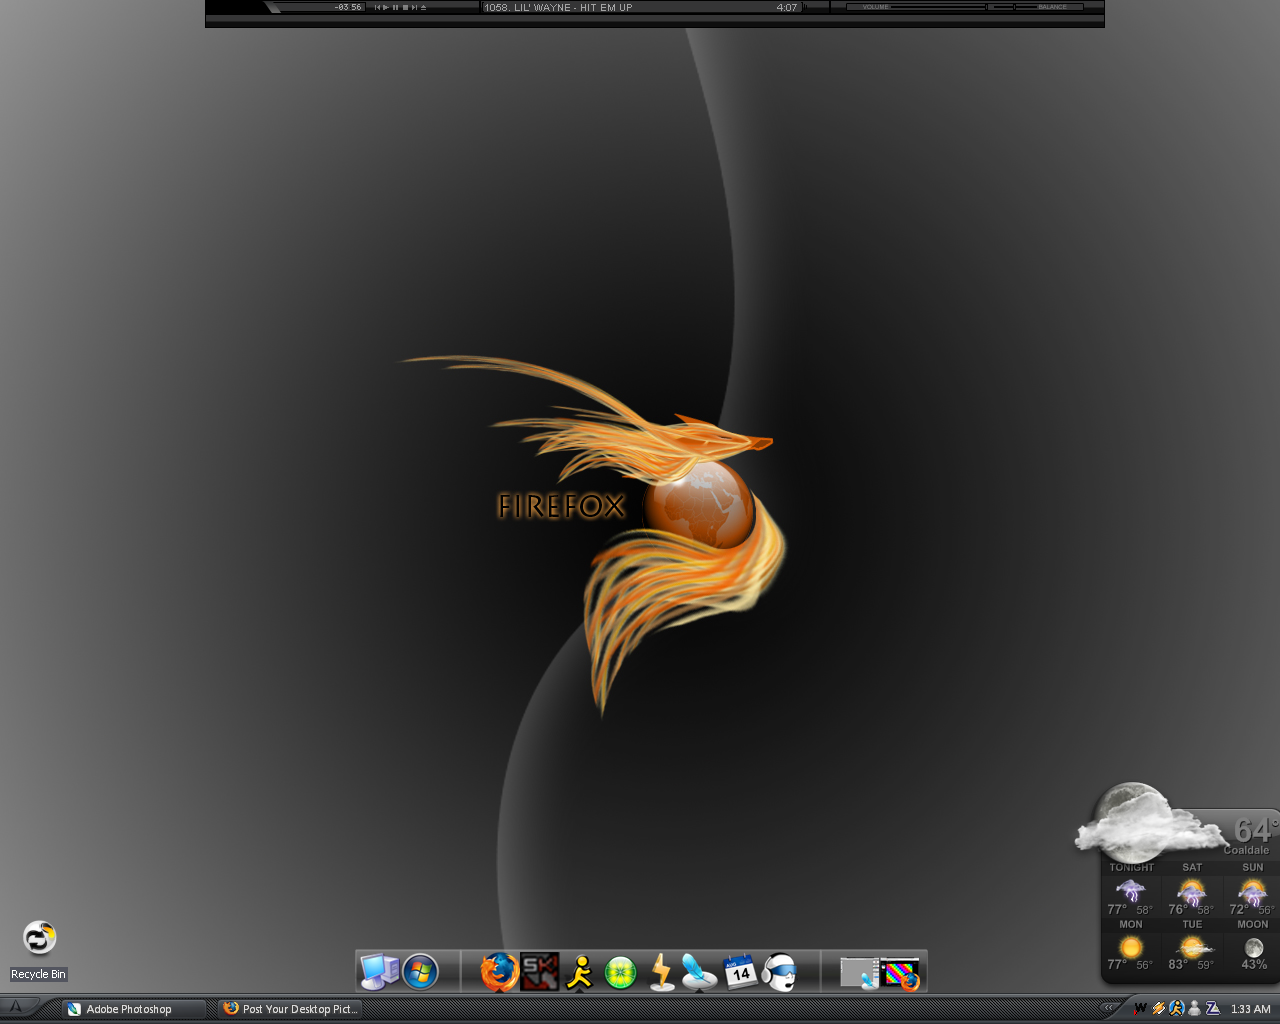This screenshot has width=1280, height=1024.
Task: Switch to Adobe Photoshop taskbar button
Action: tap(133, 1009)
